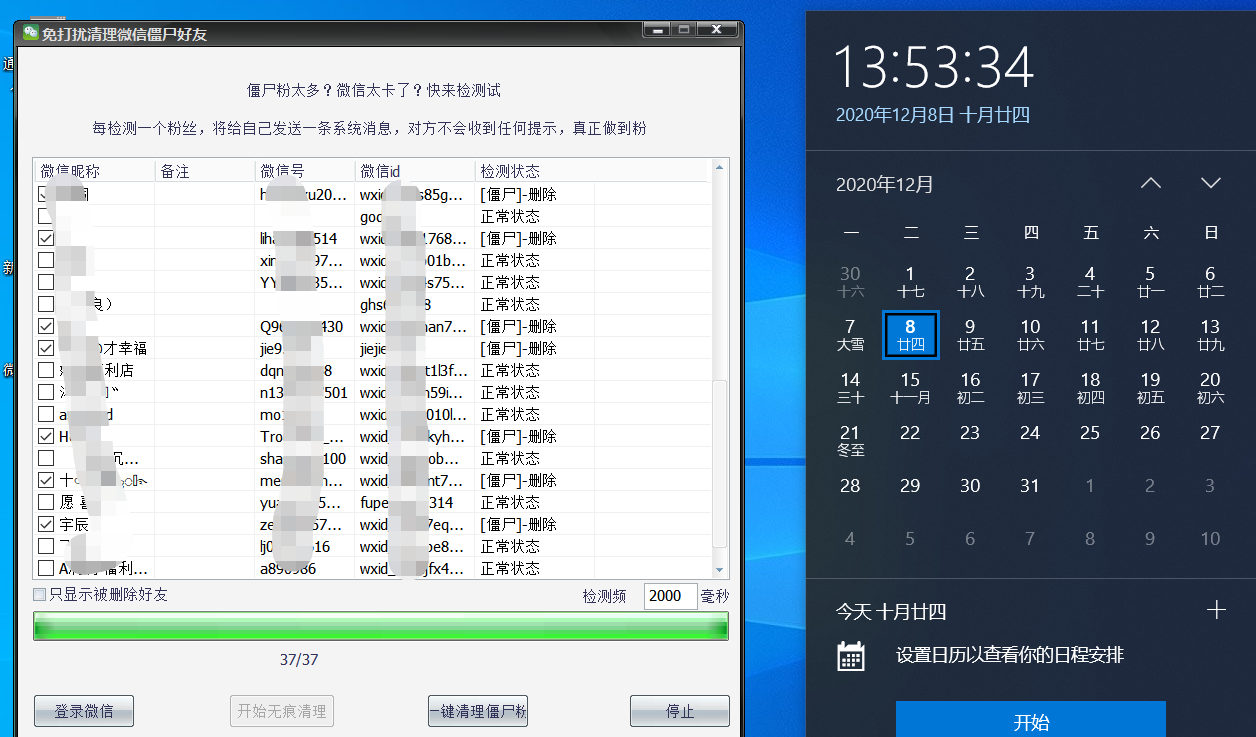Screen dimensions: 1256x737
Task: Click 设置日历以查看你的日程安排 text
Action: point(1010,656)
